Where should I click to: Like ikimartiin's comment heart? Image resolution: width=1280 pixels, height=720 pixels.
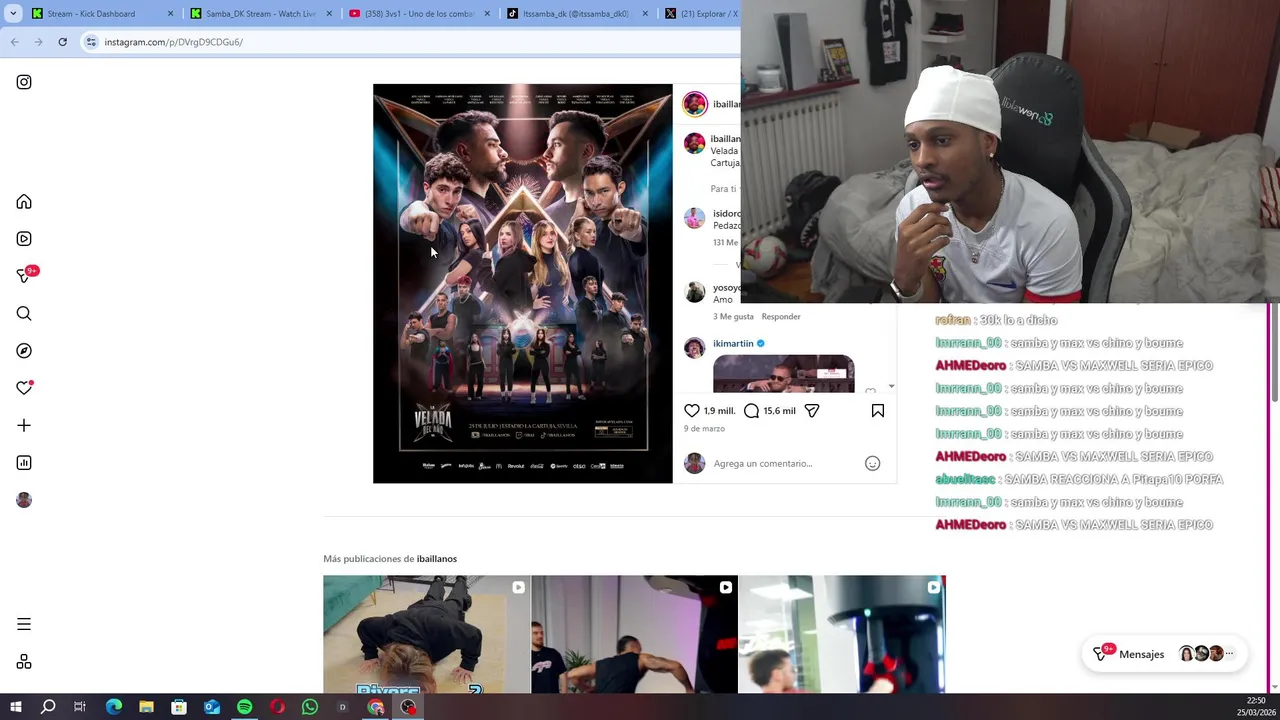(x=870, y=391)
